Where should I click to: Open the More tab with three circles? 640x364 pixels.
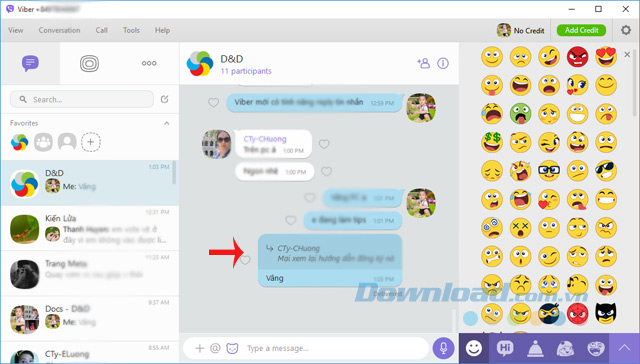click(x=149, y=63)
